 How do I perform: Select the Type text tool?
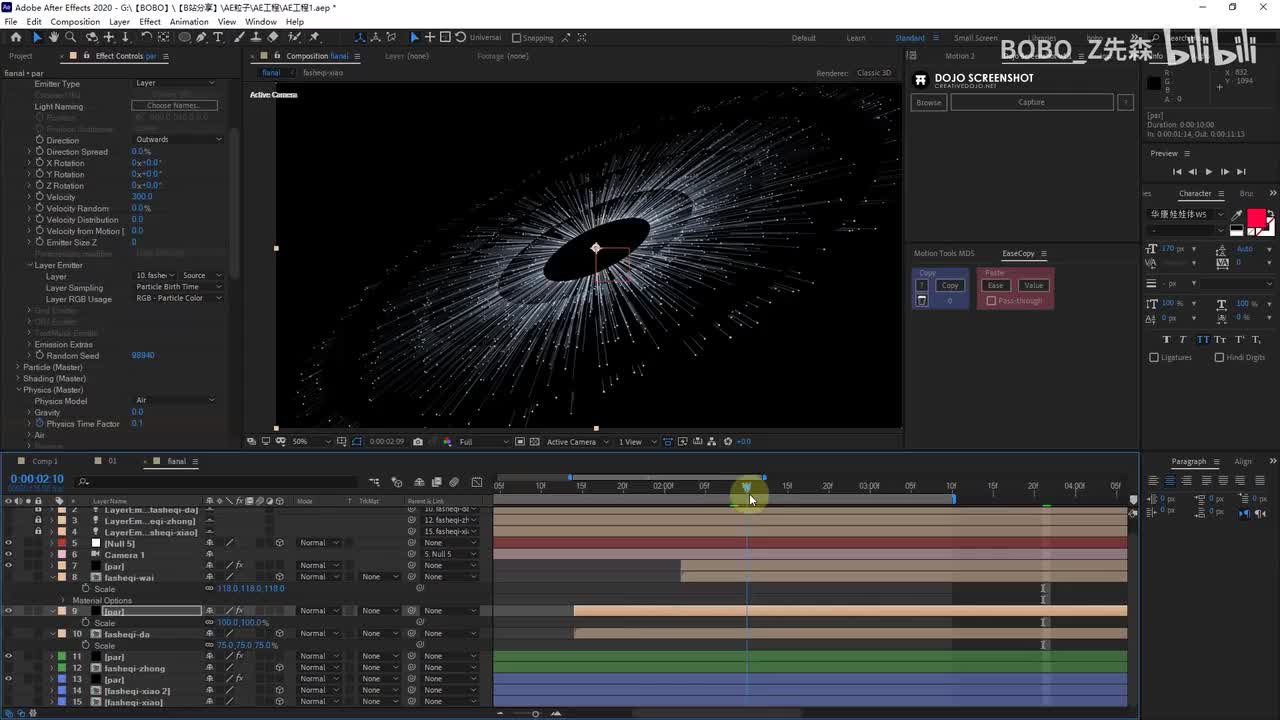tap(217, 38)
